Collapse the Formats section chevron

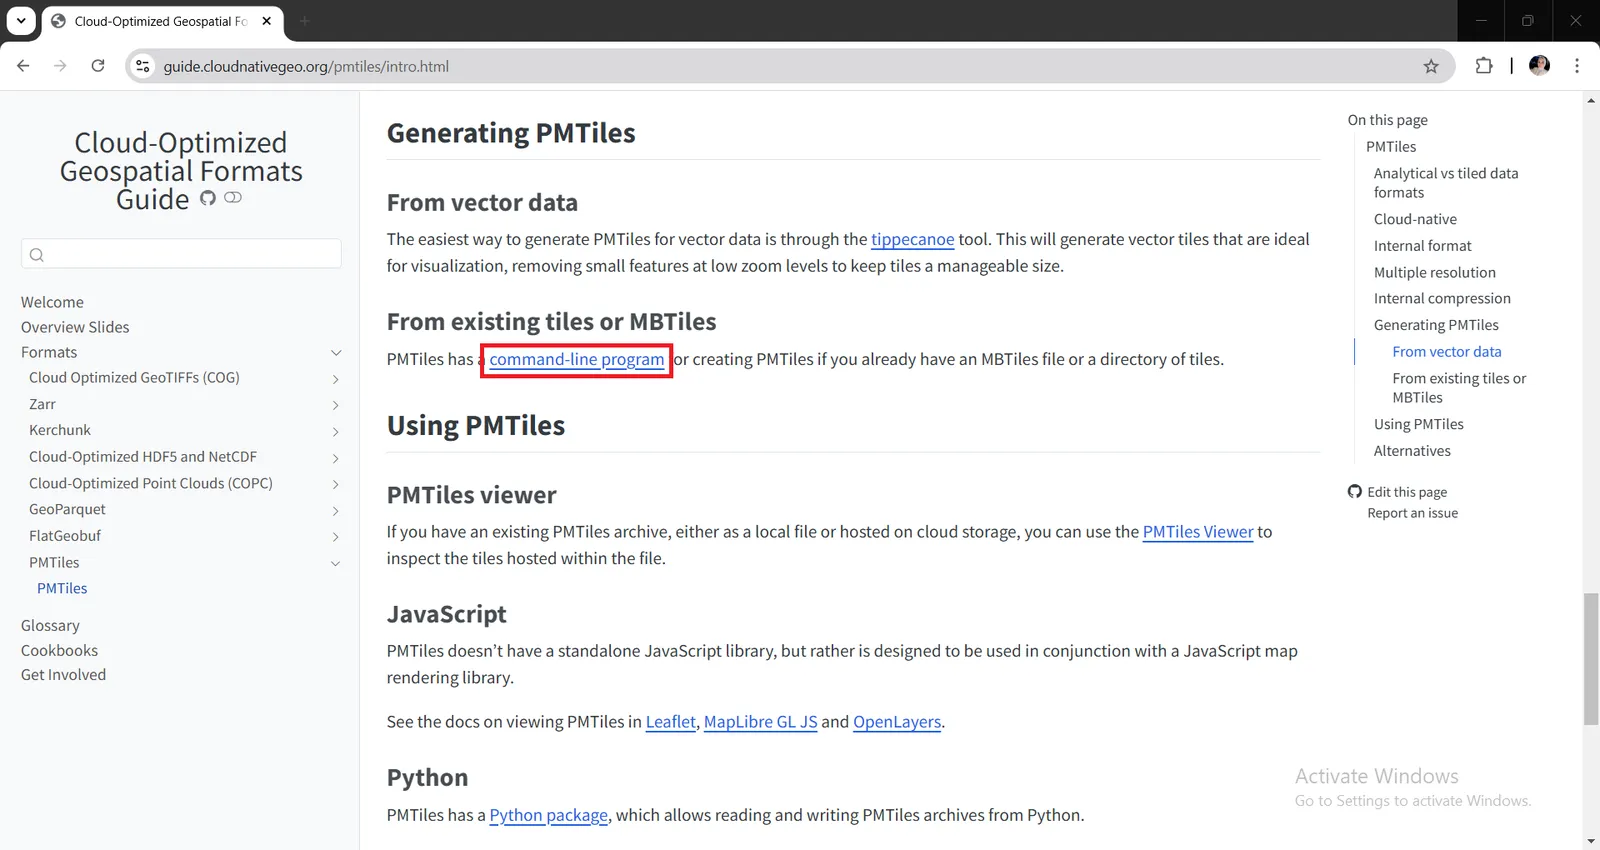336,353
